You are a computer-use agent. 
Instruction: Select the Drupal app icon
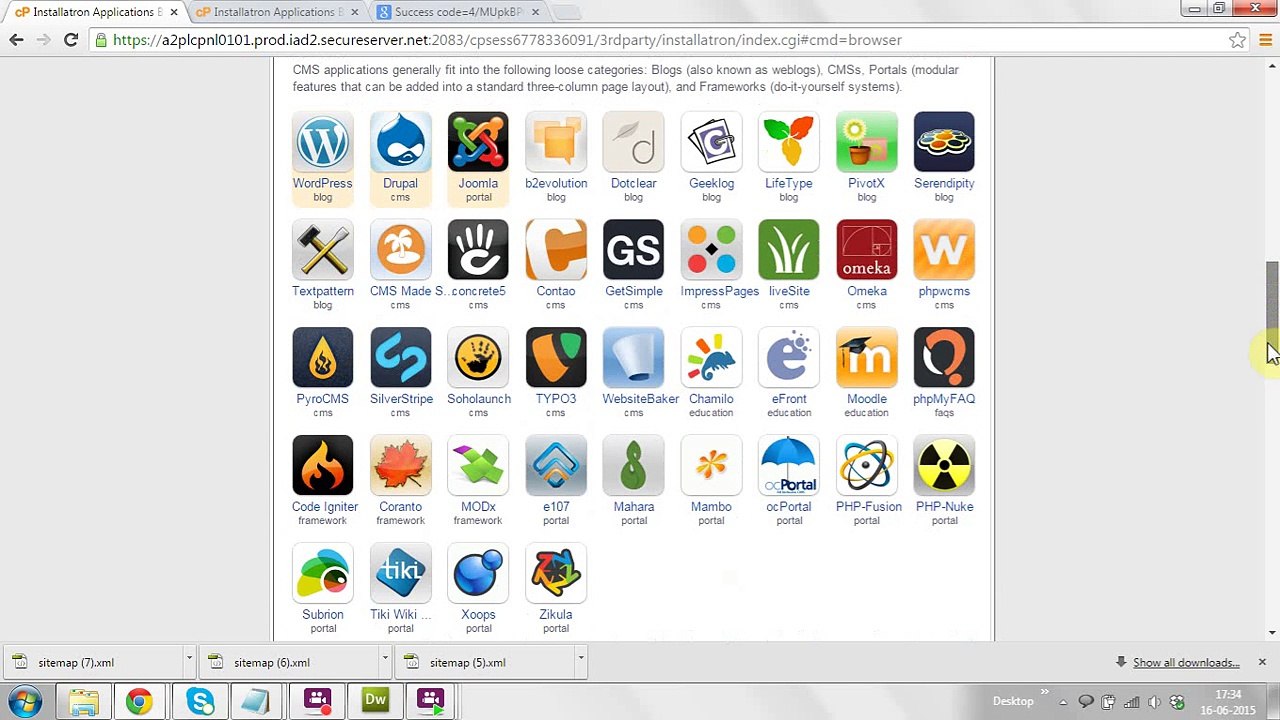tap(400, 142)
